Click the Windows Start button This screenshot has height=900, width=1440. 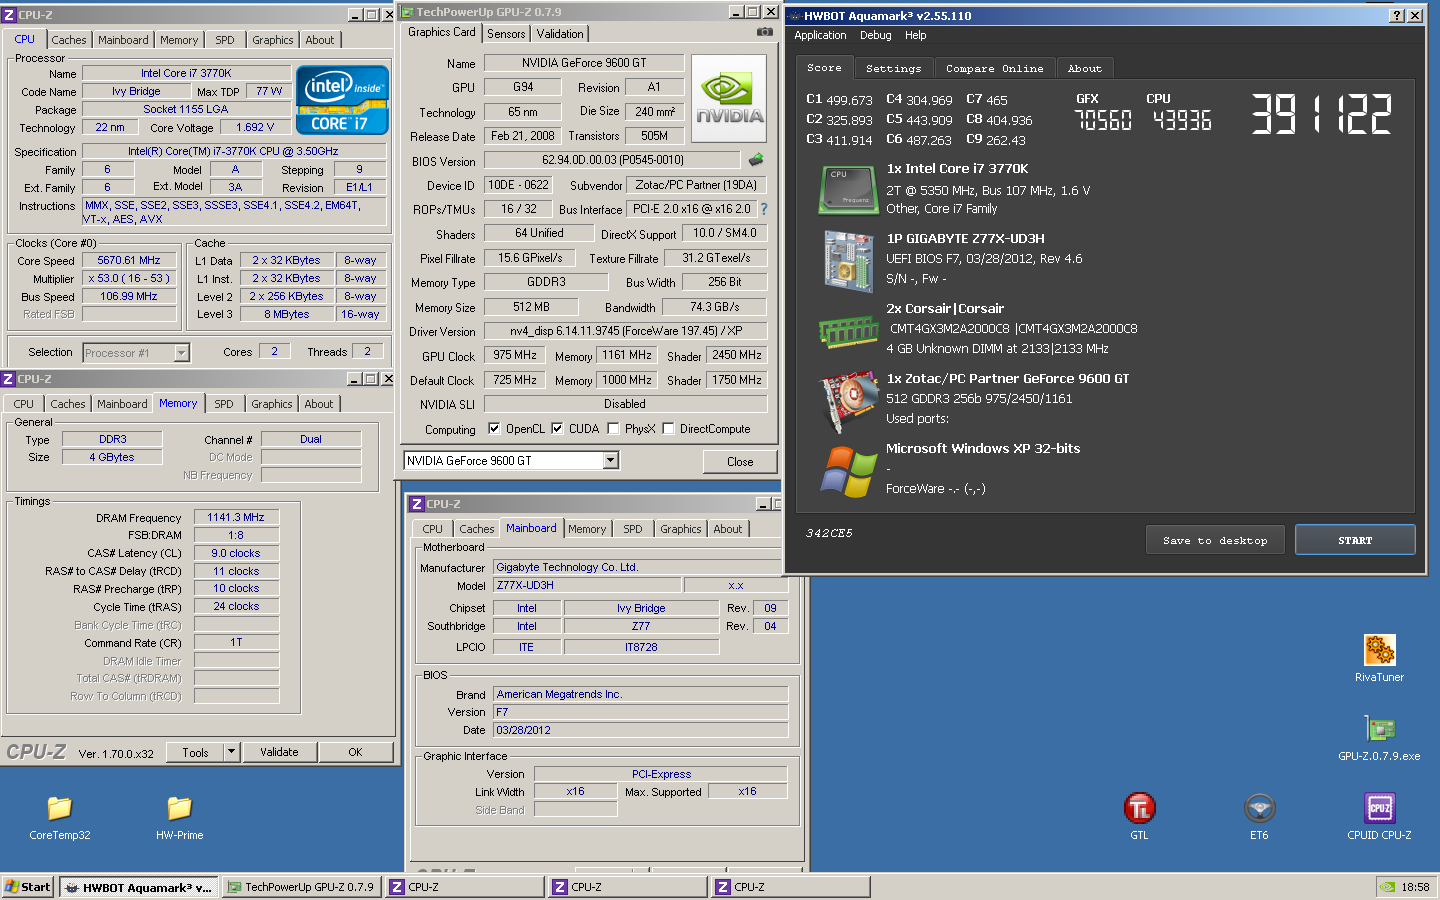tap(27, 887)
